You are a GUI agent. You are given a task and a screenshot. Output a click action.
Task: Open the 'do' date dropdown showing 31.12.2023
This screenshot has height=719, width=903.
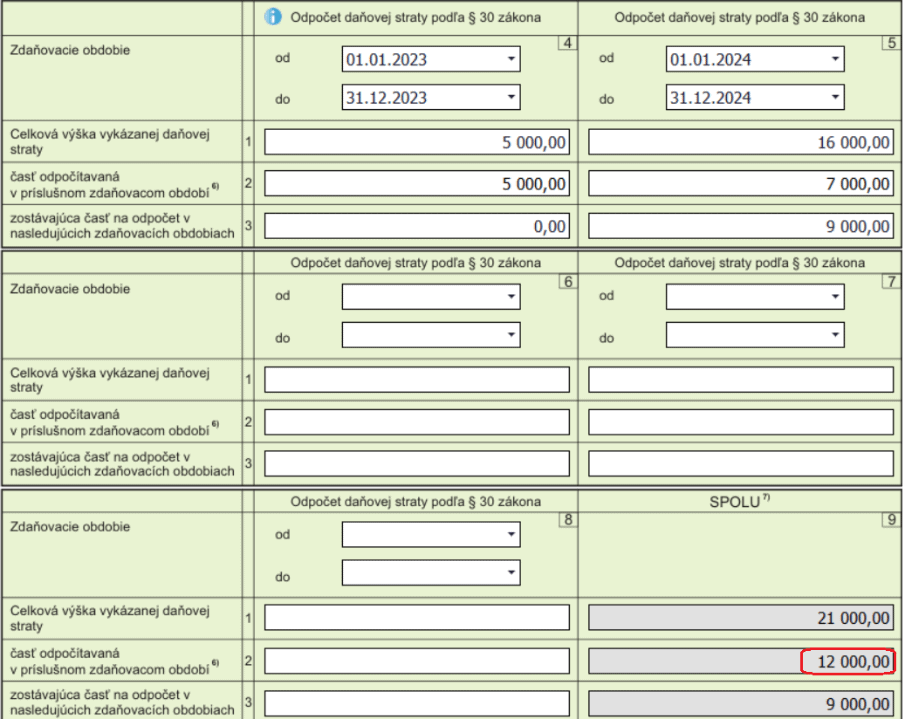[x=431, y=97]
